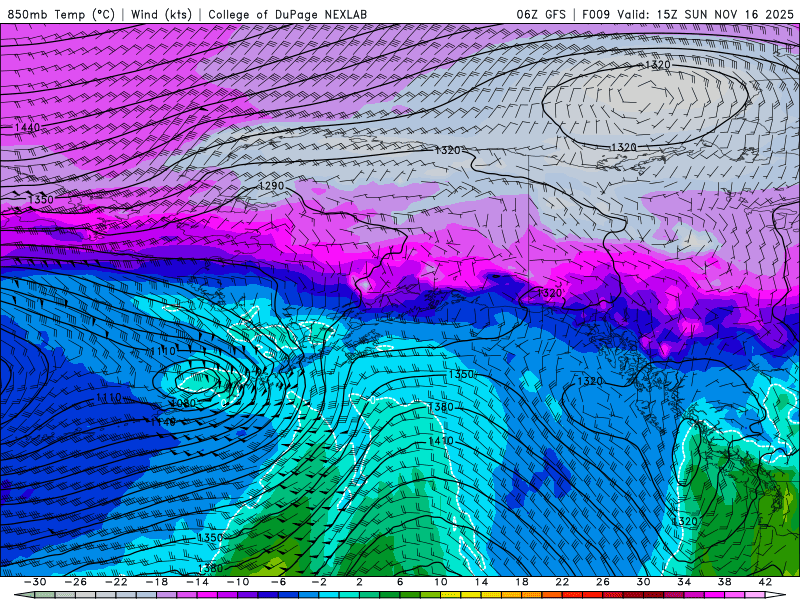
Task: Click the -14 label on the temperature scale
Action: pyautogui.click(x=197, y=582)
